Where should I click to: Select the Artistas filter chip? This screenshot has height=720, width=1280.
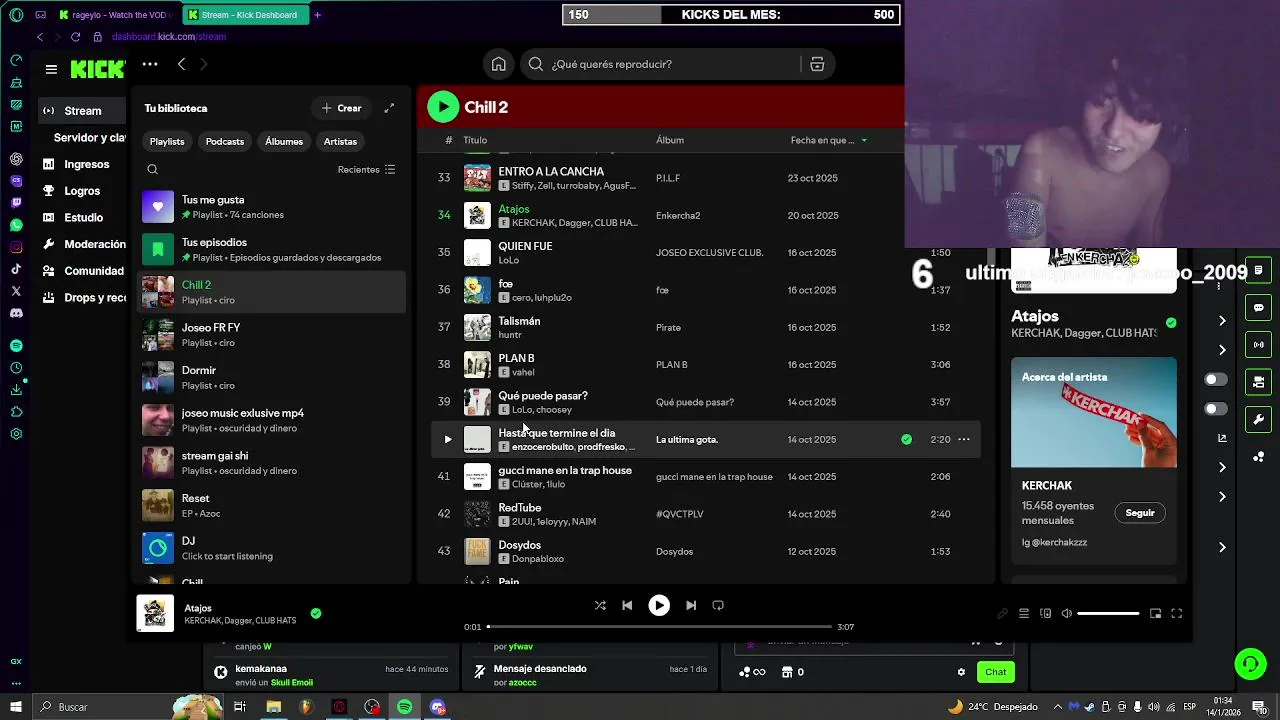340,141
